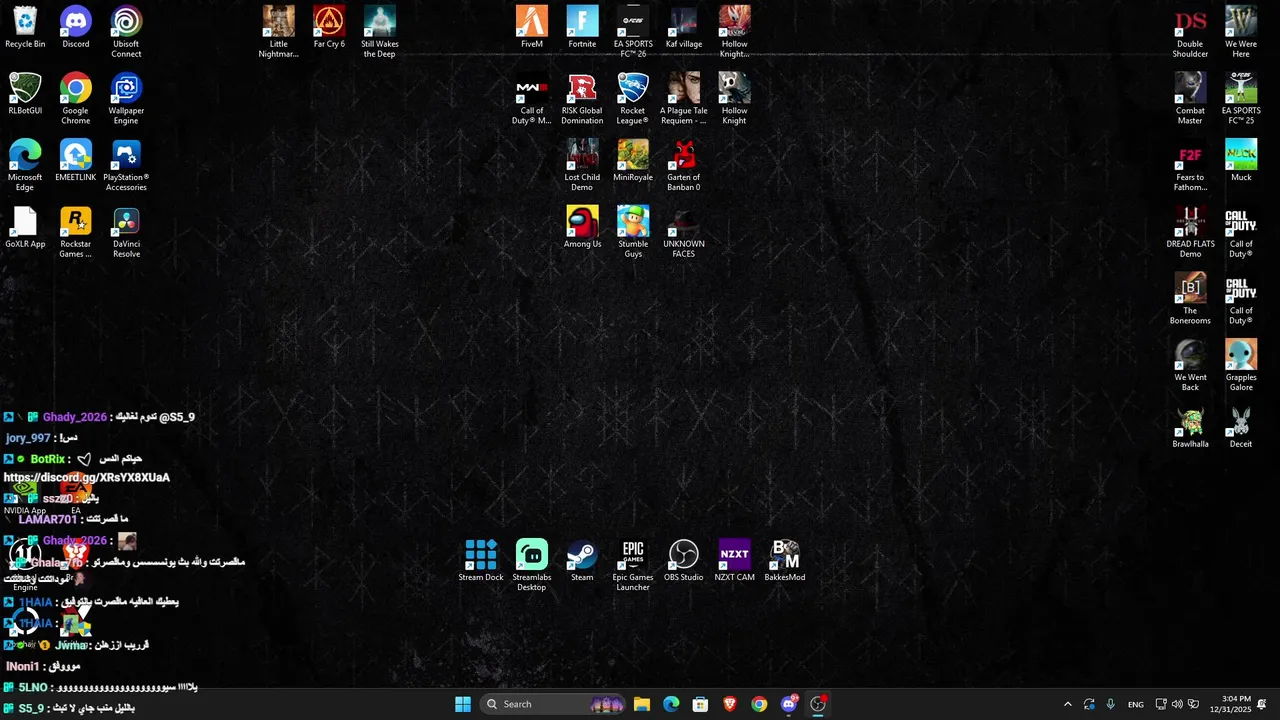Viewport: 1280px width, 720px height.
Task: Select the GoXLR App file icon
Action: tap(25, 228)
